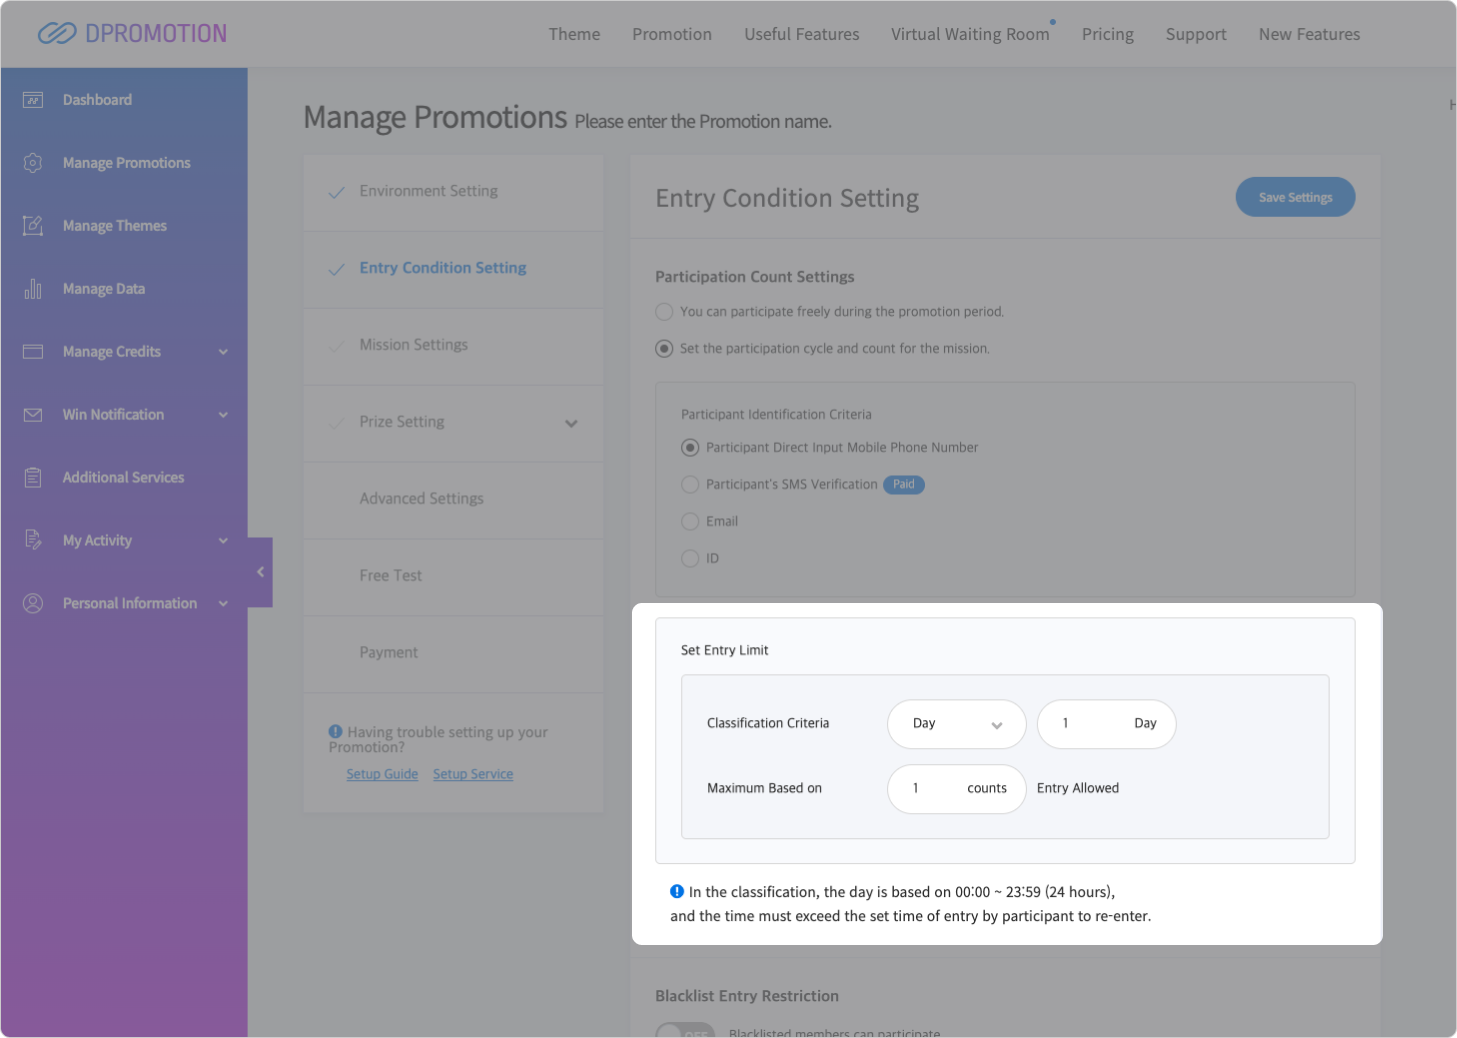Expand the Personal Information submenu
1457x1038 pixels.
click(x=223, y=604)
